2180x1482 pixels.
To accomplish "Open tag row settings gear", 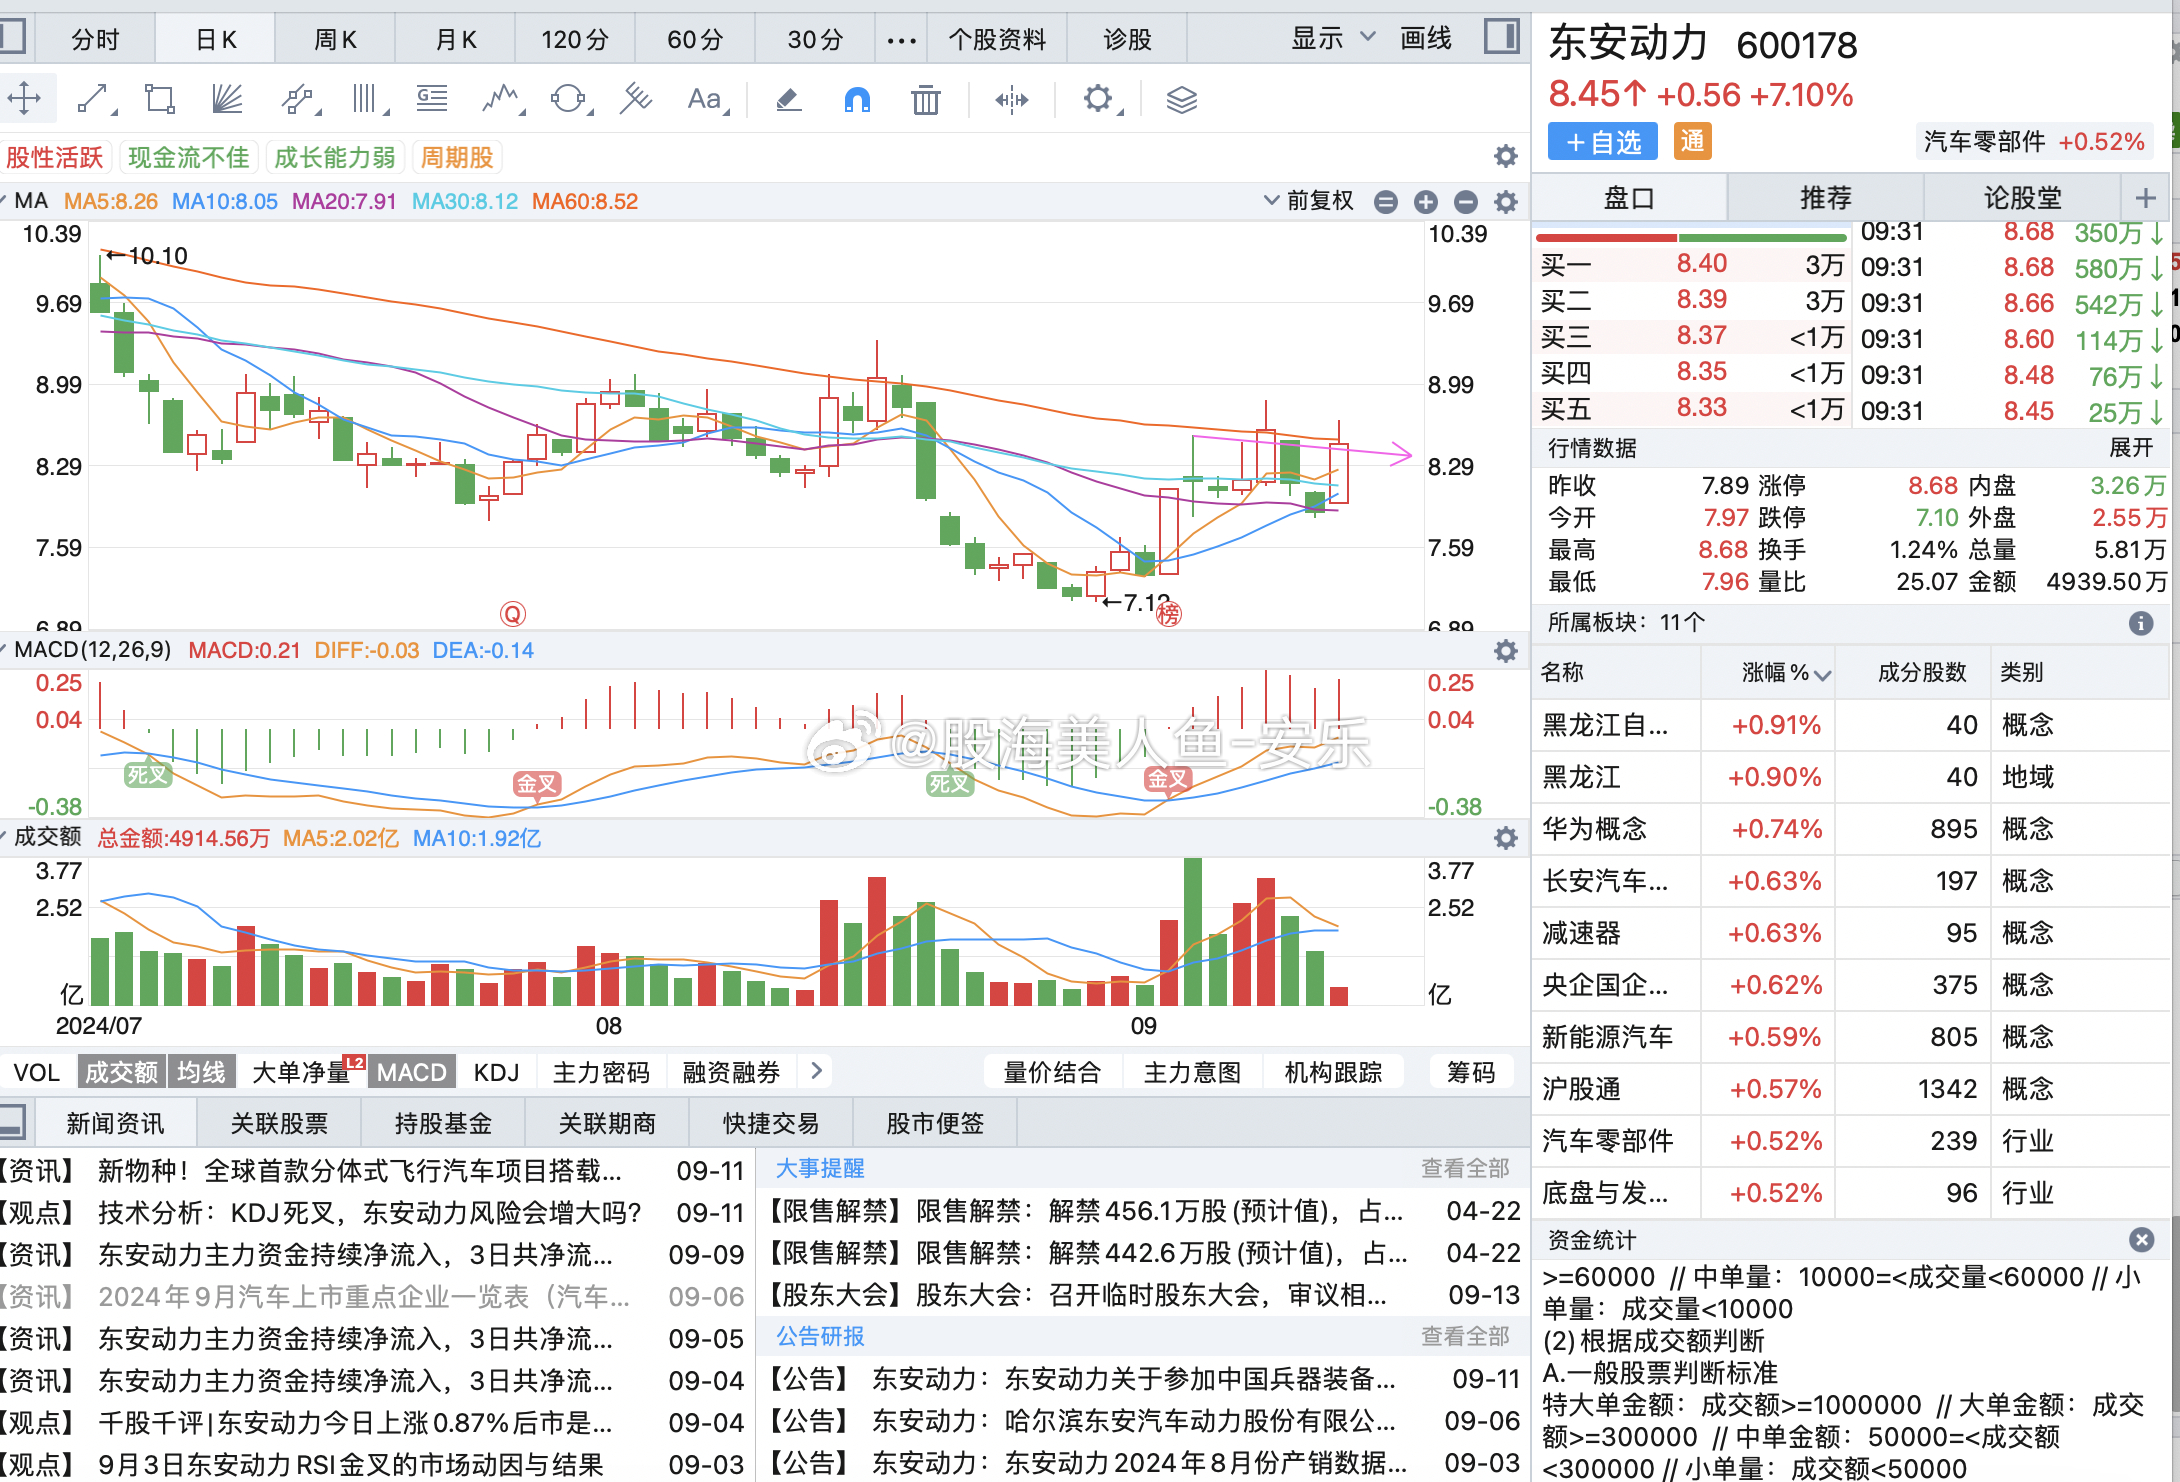I will [1505, 156].
